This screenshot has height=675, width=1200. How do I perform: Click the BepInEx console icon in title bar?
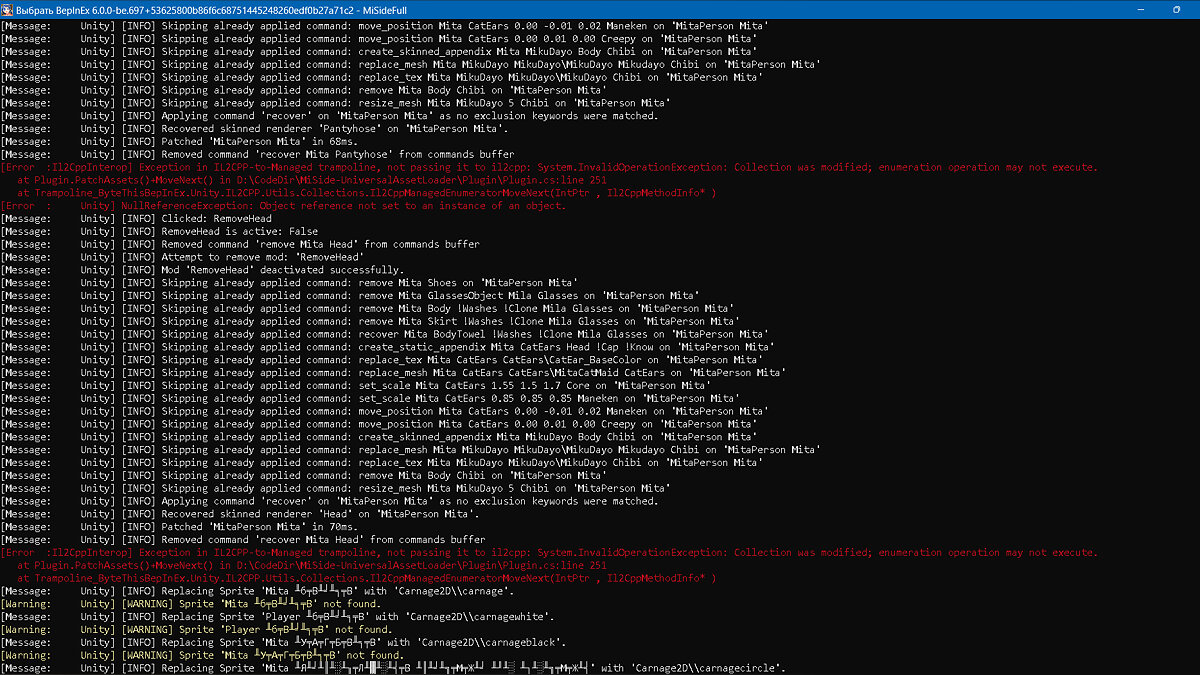[x=8, y=9]
